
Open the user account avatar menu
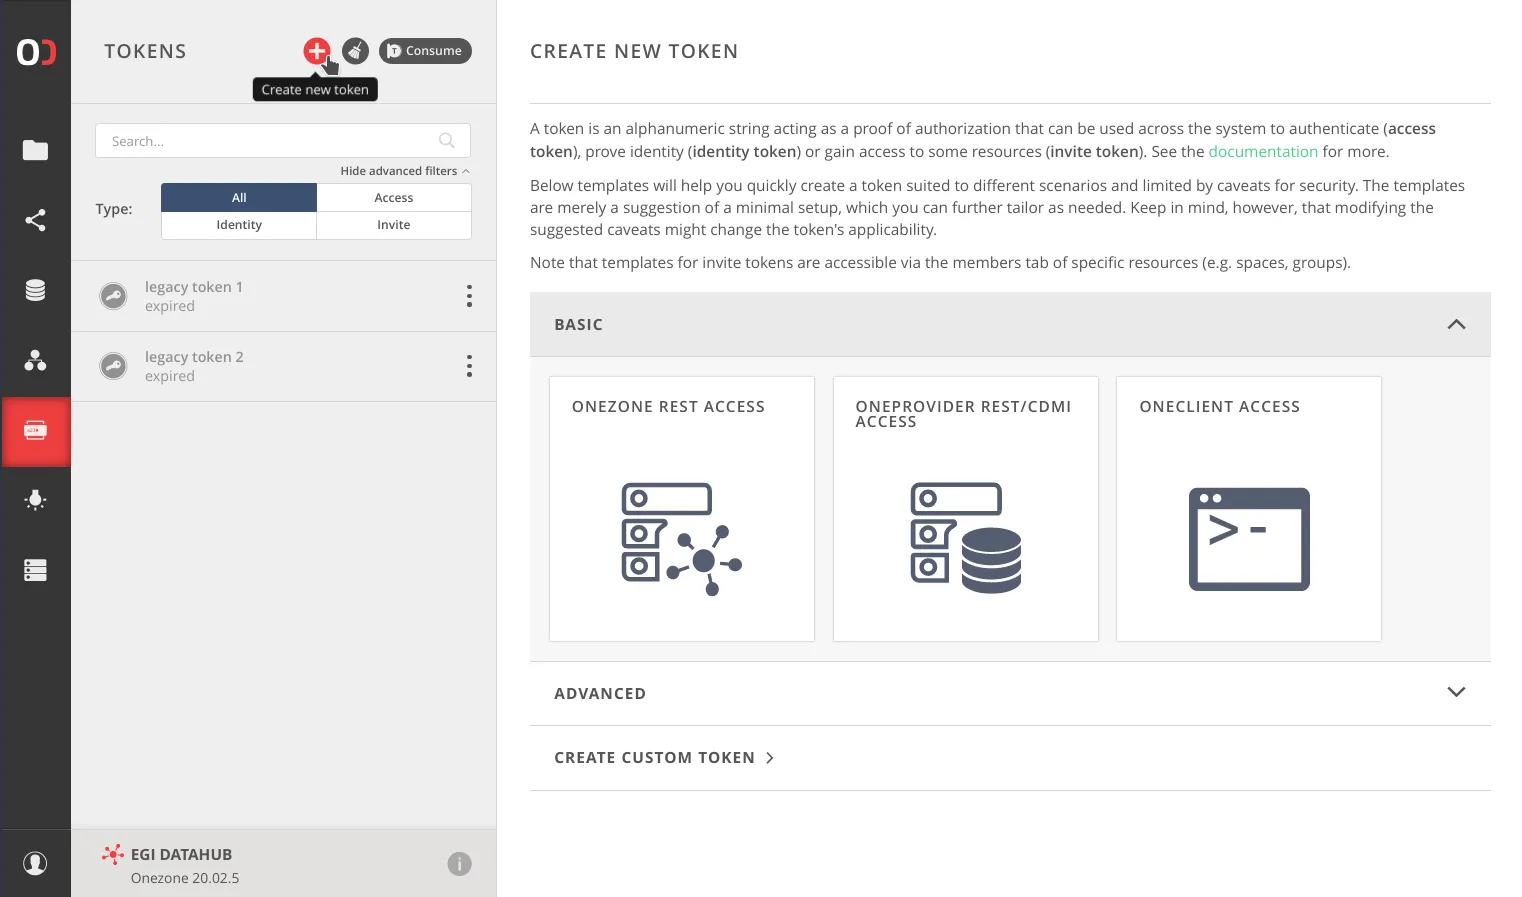pos(36,862)
